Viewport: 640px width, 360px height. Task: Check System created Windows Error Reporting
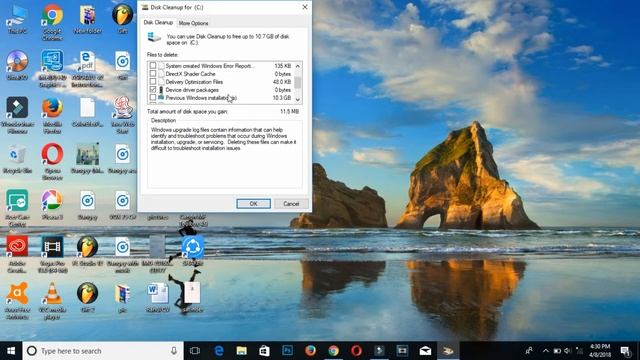(x=153, y=65)
